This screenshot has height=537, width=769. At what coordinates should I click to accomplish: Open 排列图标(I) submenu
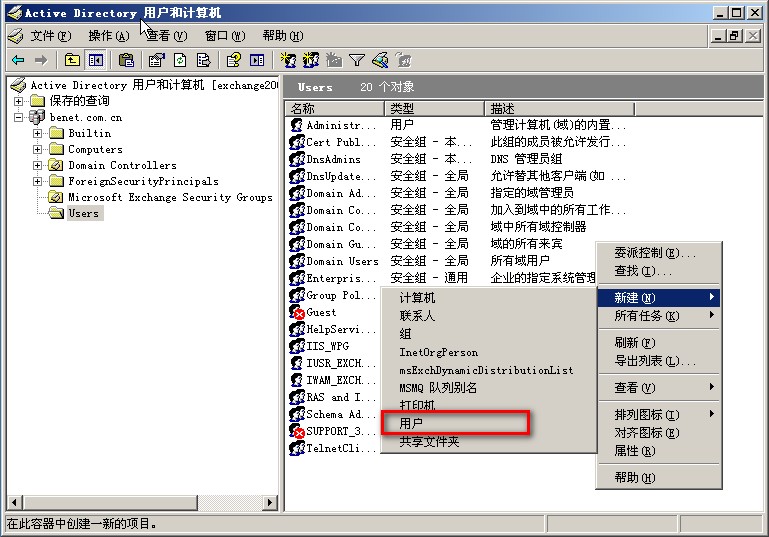point(659,415)
